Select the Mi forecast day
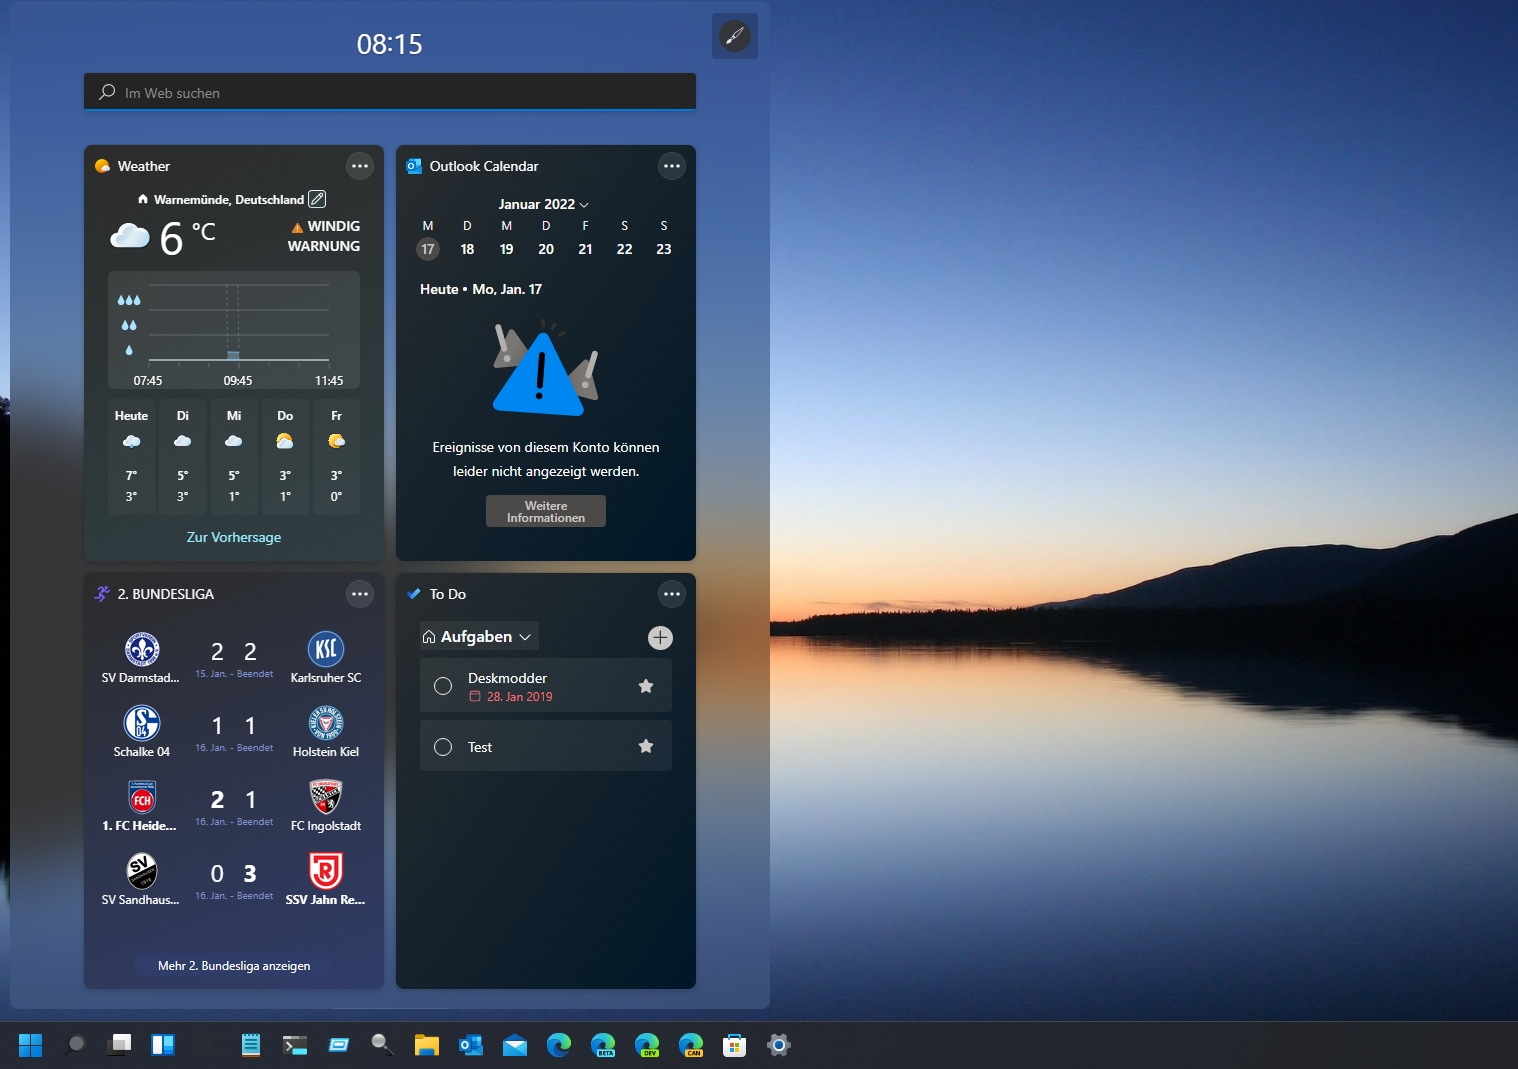 point(234,456)
